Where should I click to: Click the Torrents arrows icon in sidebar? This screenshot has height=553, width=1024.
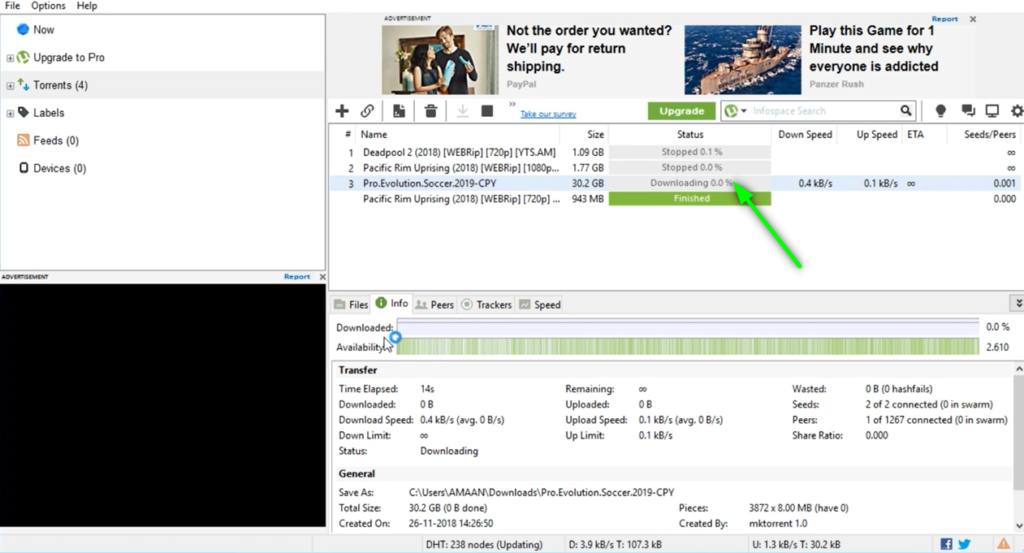(24, 84)
